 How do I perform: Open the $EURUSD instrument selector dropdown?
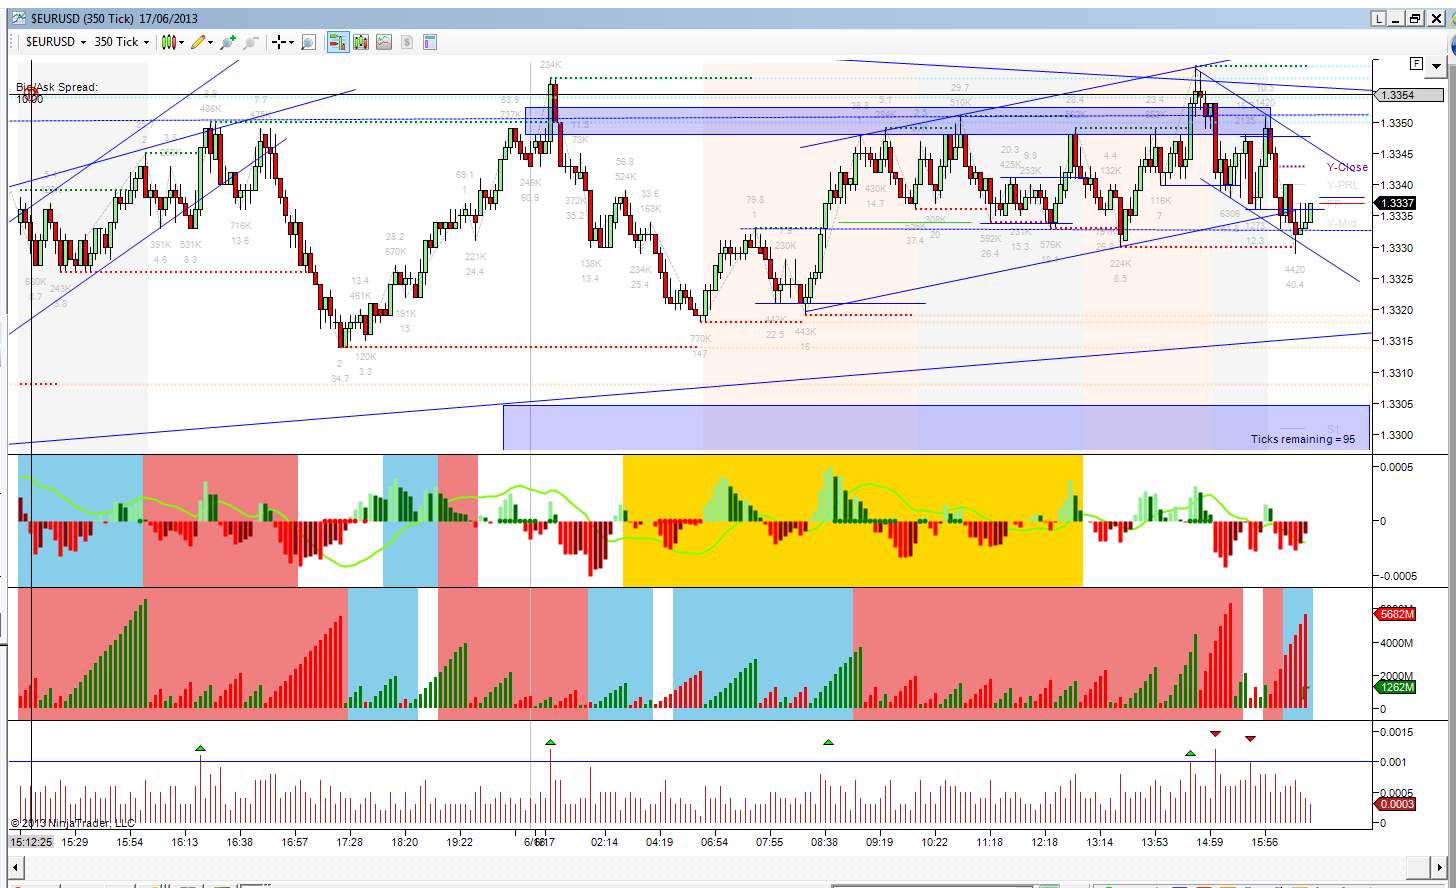click(55, 42)
